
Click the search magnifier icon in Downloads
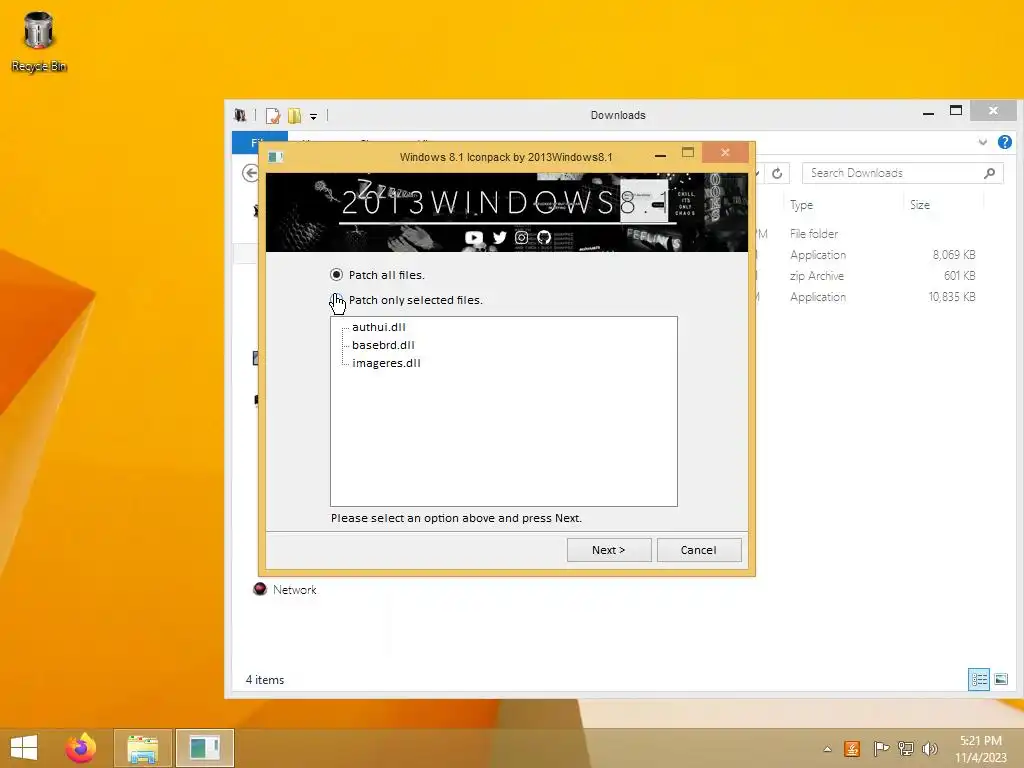989,173
